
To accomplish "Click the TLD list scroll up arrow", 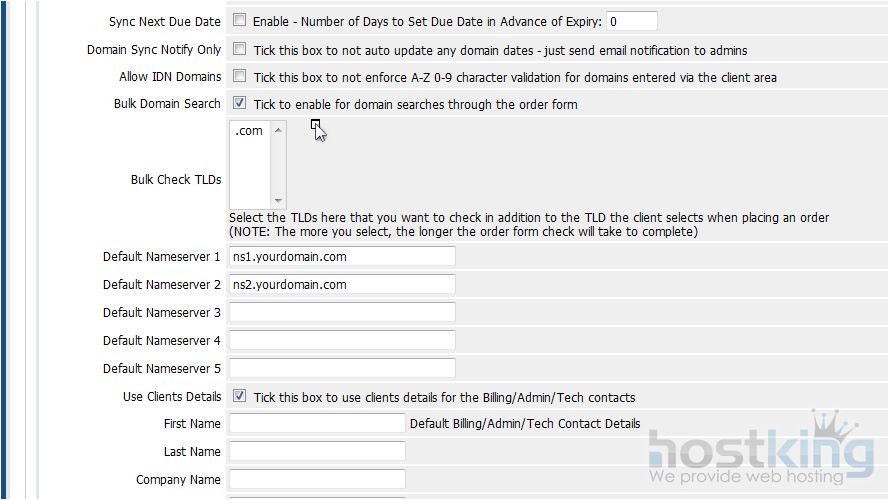I will pyautogui.click(x=278, y=129).
